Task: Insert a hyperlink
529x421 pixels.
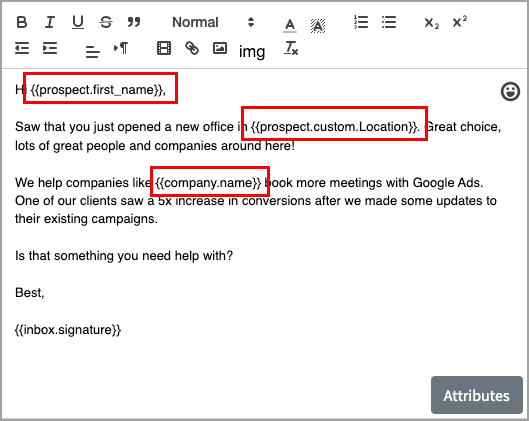Action: pos(192,48)
